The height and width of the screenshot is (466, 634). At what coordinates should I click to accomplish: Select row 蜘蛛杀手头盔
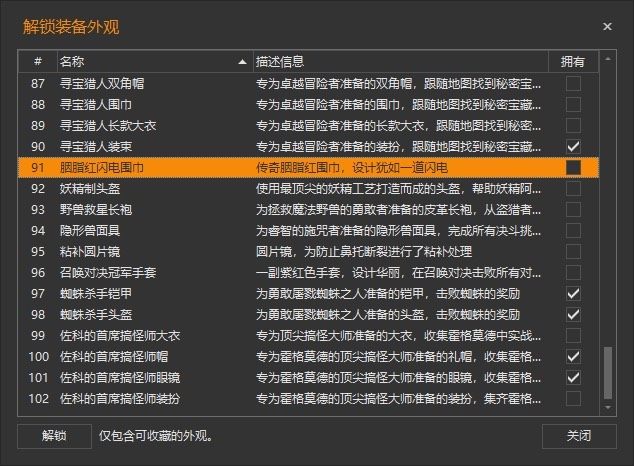309,315
